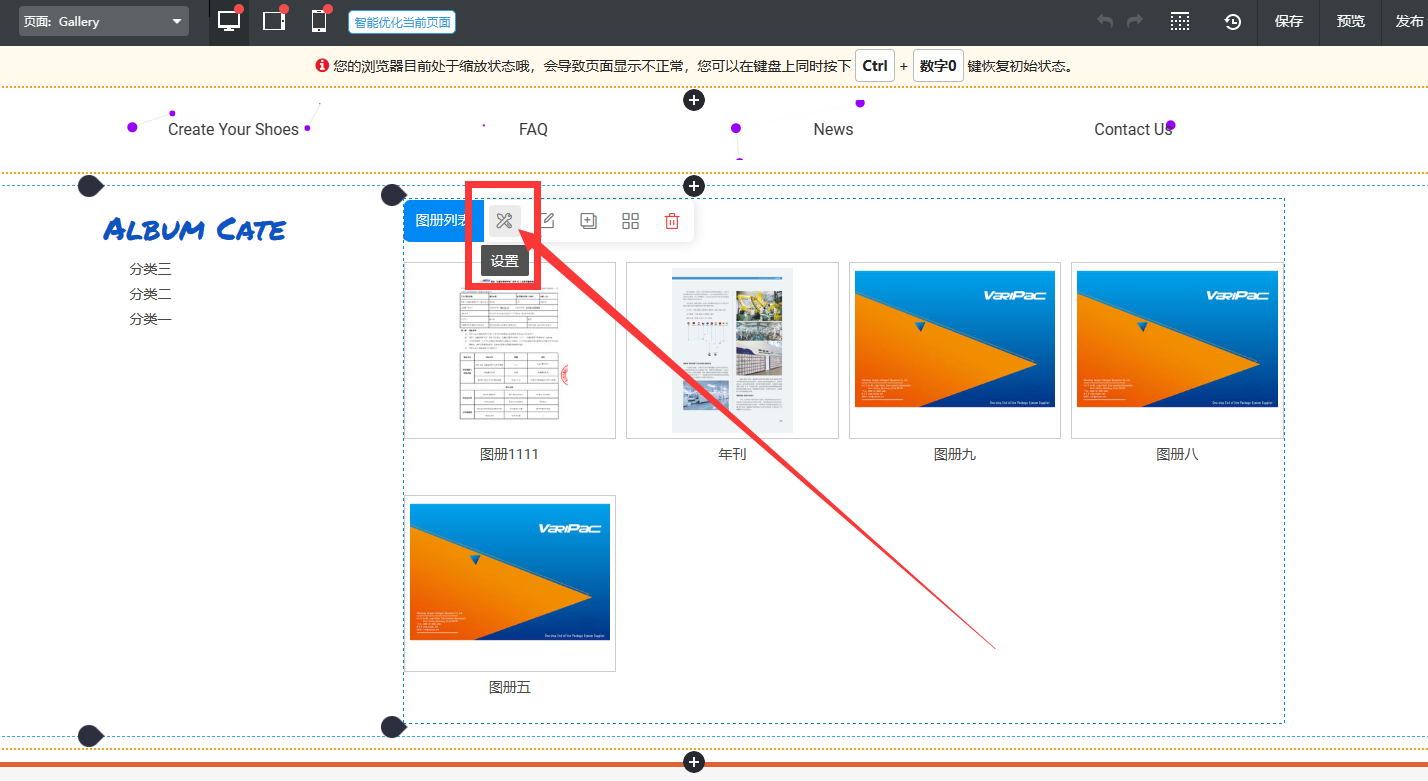Click the edit pencil icon in album toolbar
1428x781 pixels.
click(547, 221)
